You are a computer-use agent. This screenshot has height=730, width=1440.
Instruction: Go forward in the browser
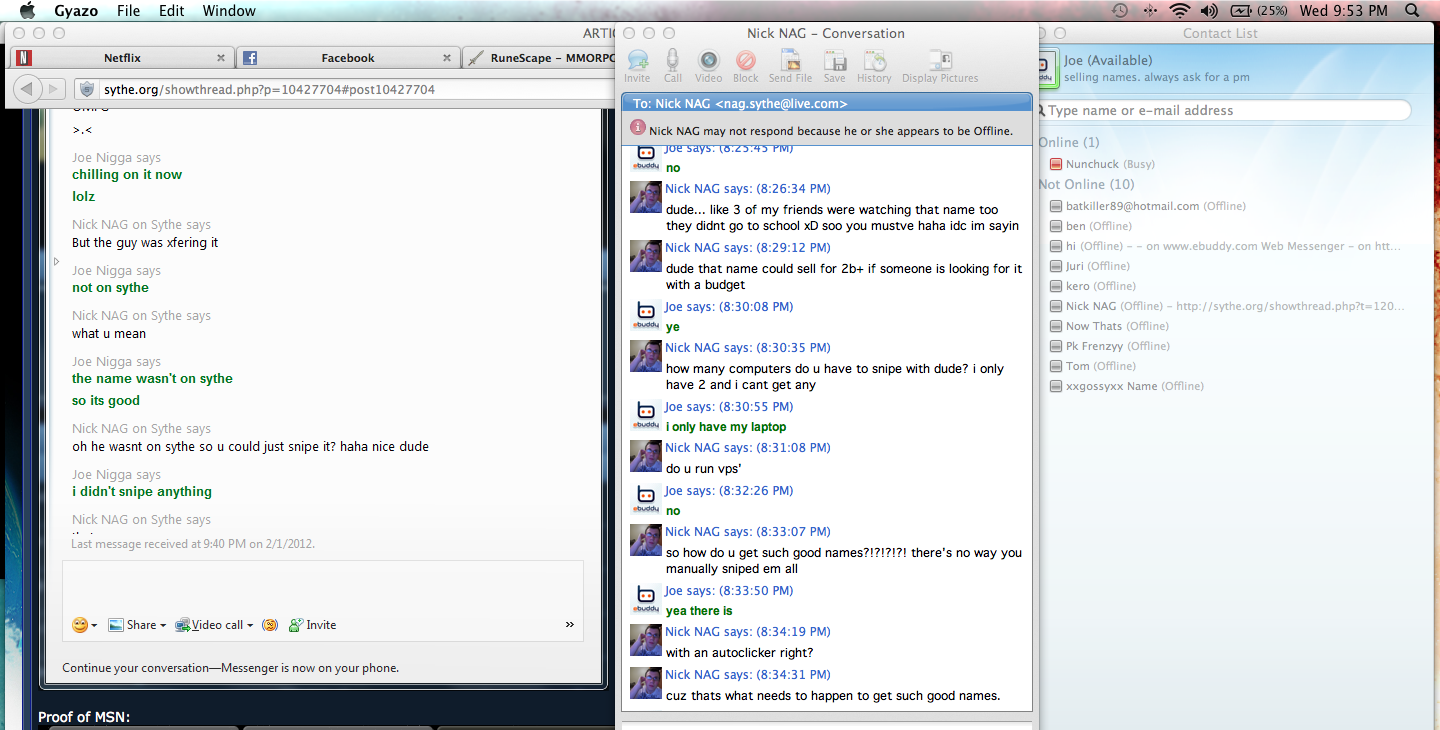click(x=55, y=89)
